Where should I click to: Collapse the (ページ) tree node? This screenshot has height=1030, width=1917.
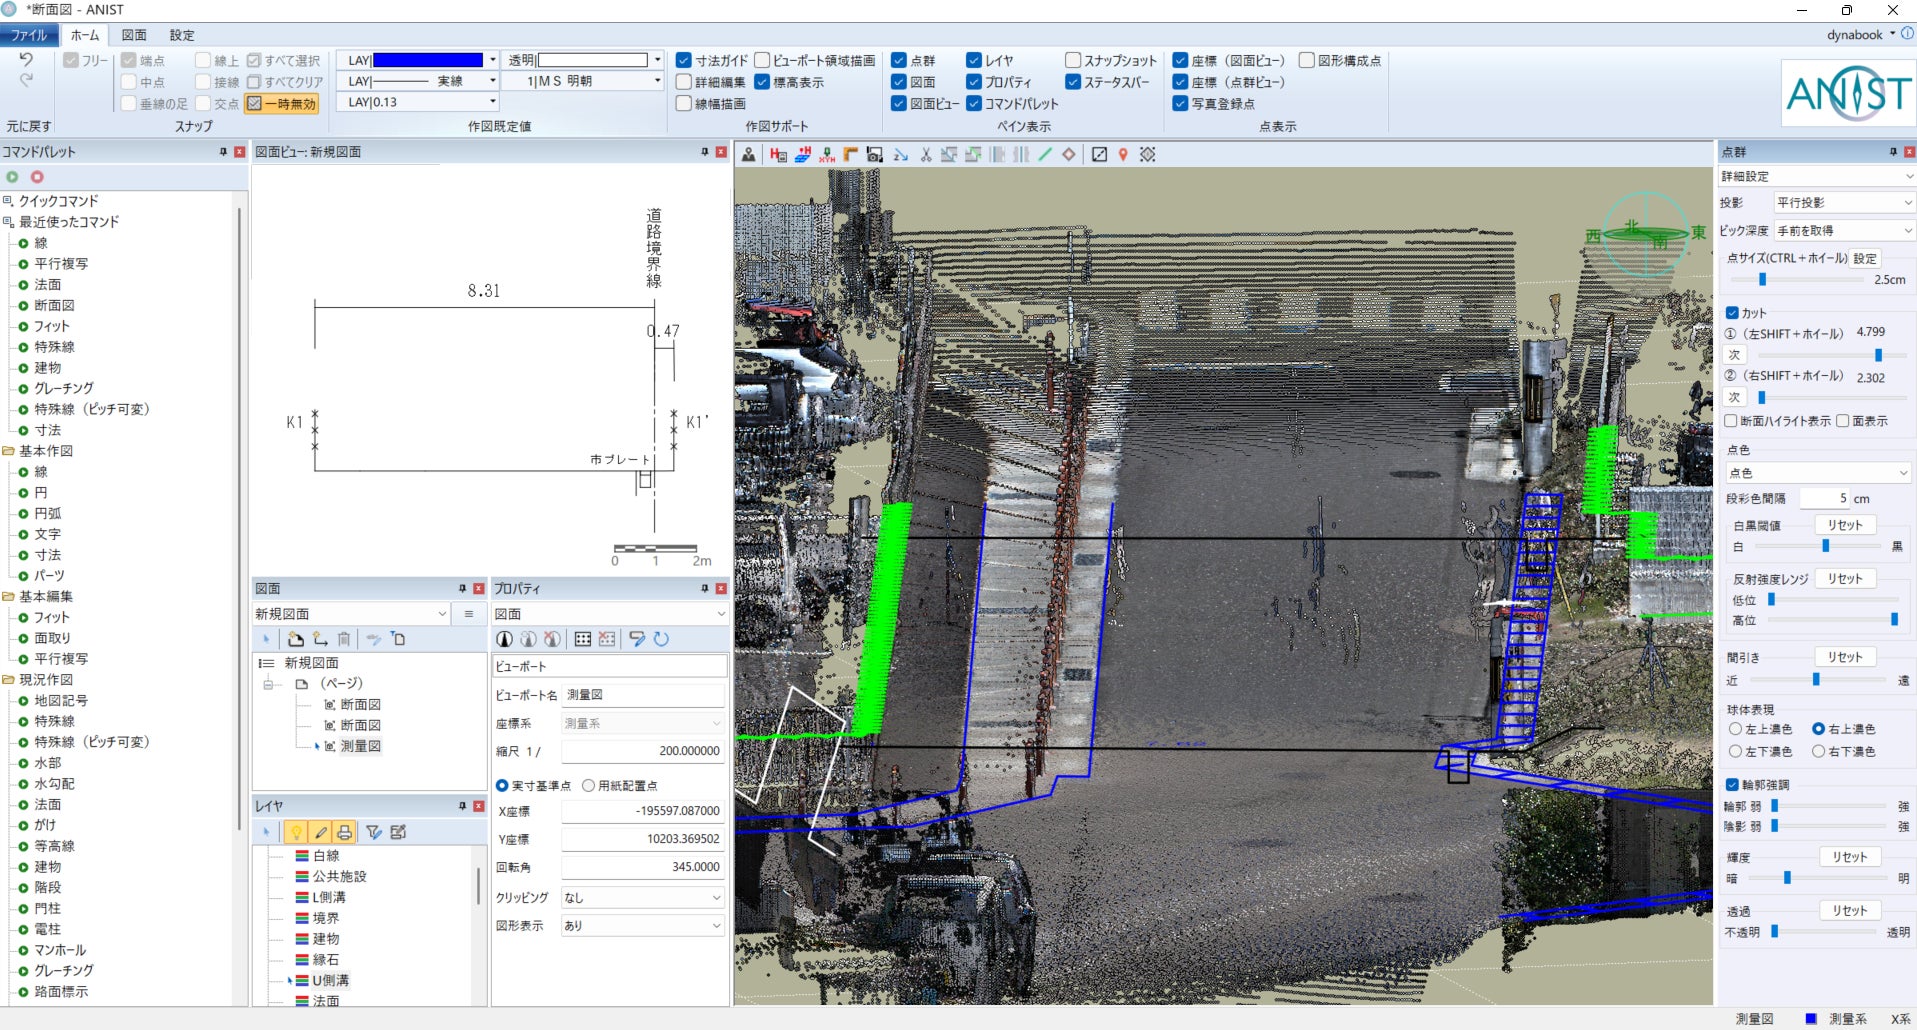[268, 684]
